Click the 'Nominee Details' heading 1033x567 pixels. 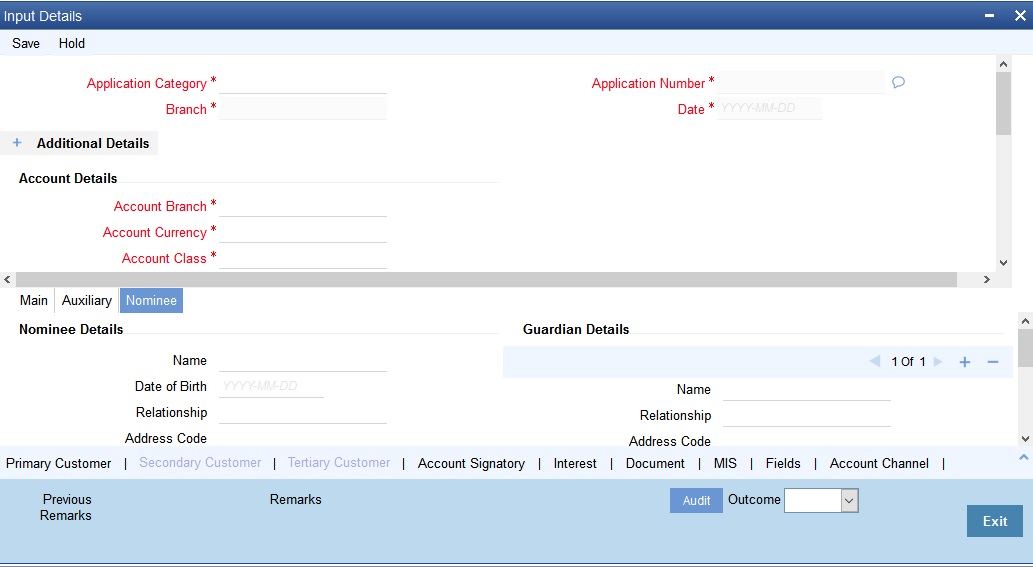click(x=71, y=329)
